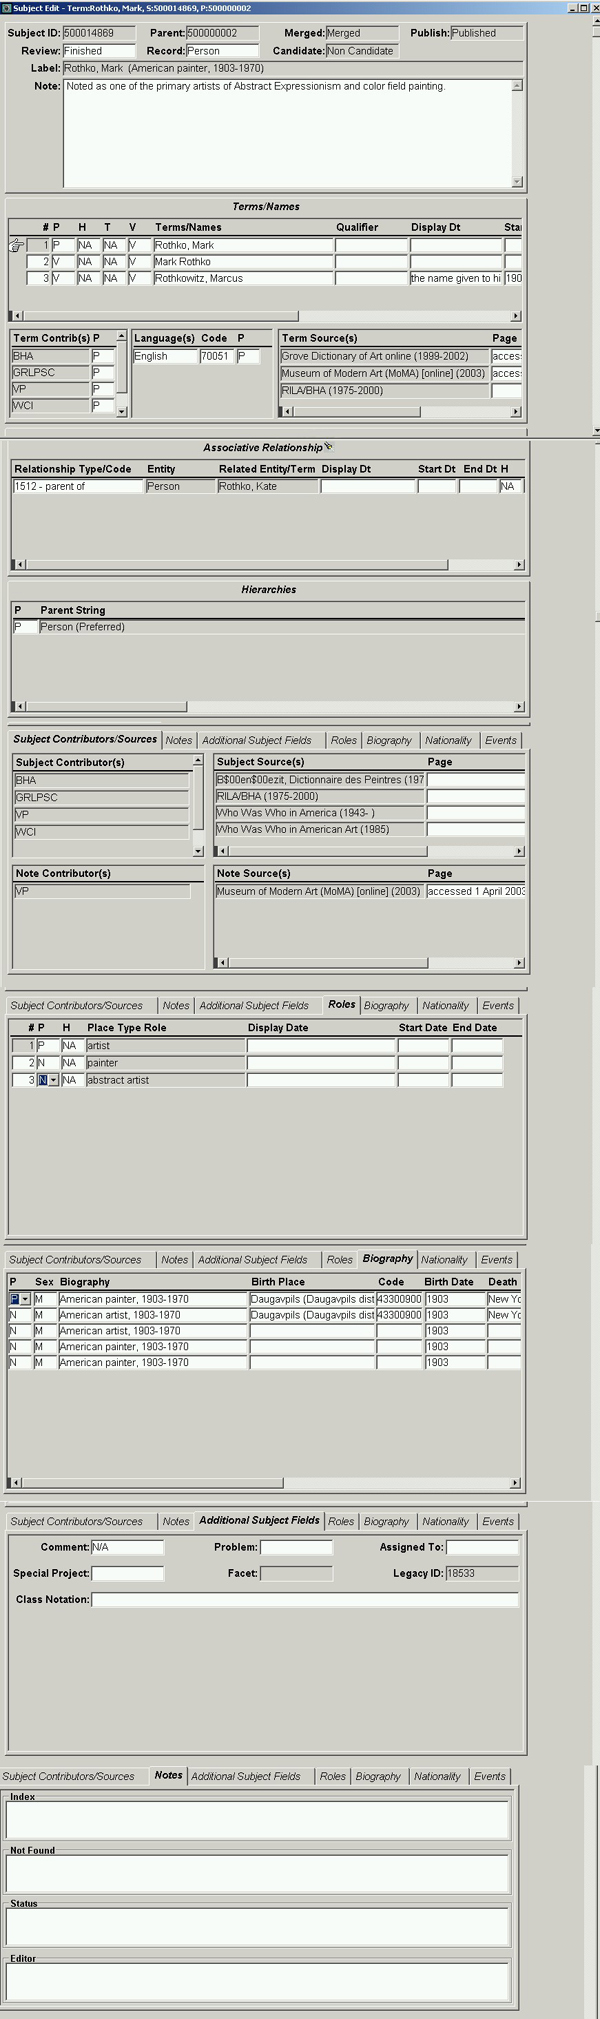The height and width of the screenshot is (2019, 600).
Task: Click the Legacy ID field 18533
Action: [x=482, y=1573]
